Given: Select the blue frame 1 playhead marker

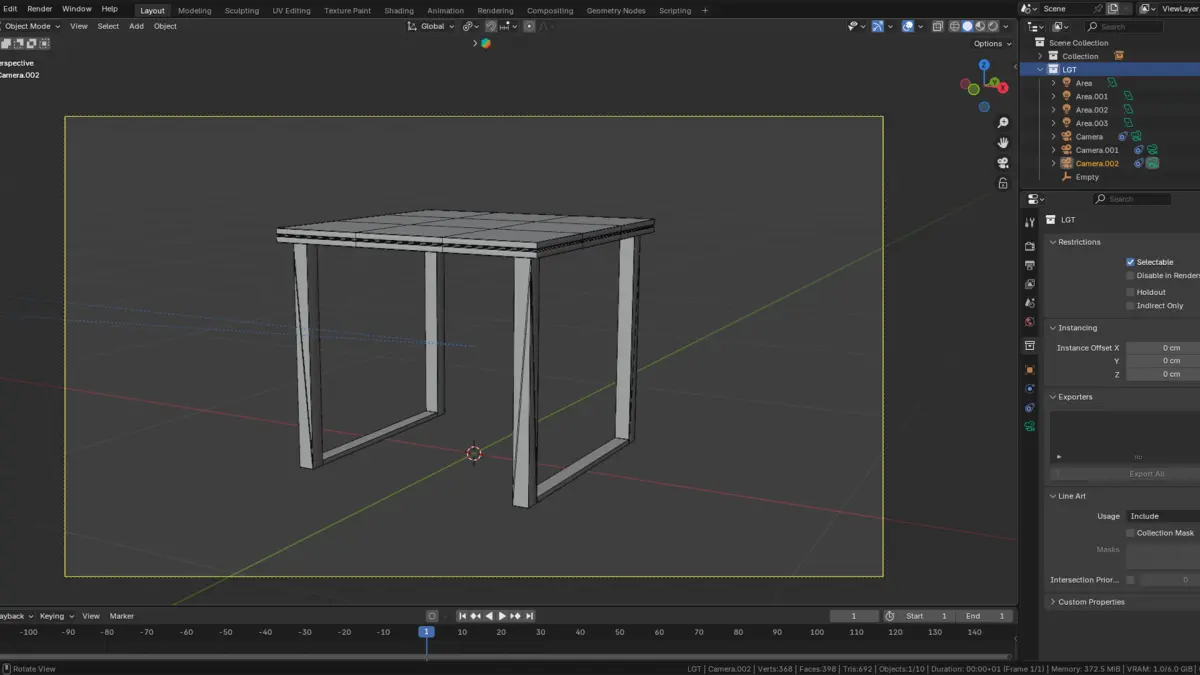Looking at the screenshot, I should pos(426,632).
